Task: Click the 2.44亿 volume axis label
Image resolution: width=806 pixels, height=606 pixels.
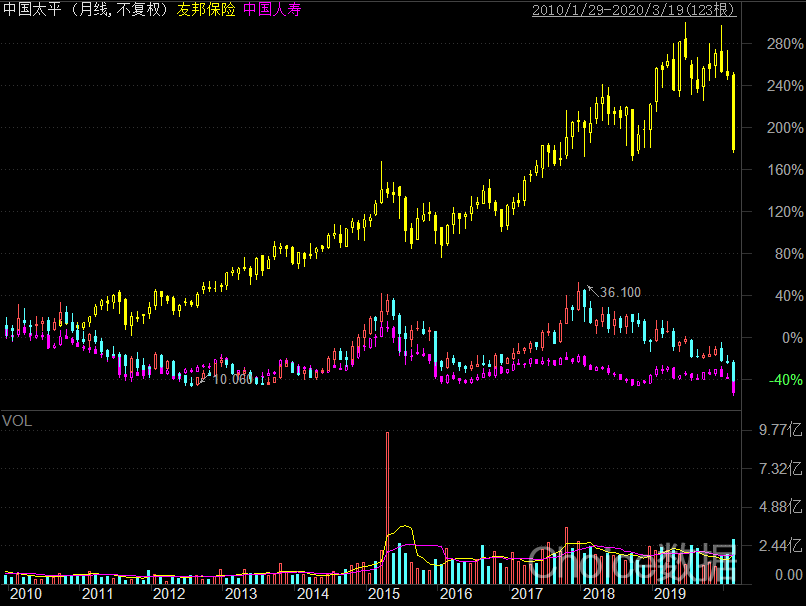Action: tap(780, 545)
